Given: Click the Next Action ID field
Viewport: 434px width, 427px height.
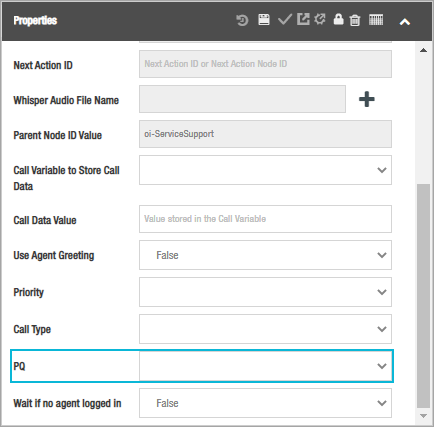Looking at the screenshot, I should pyautogui.click(x=265, y=64).
